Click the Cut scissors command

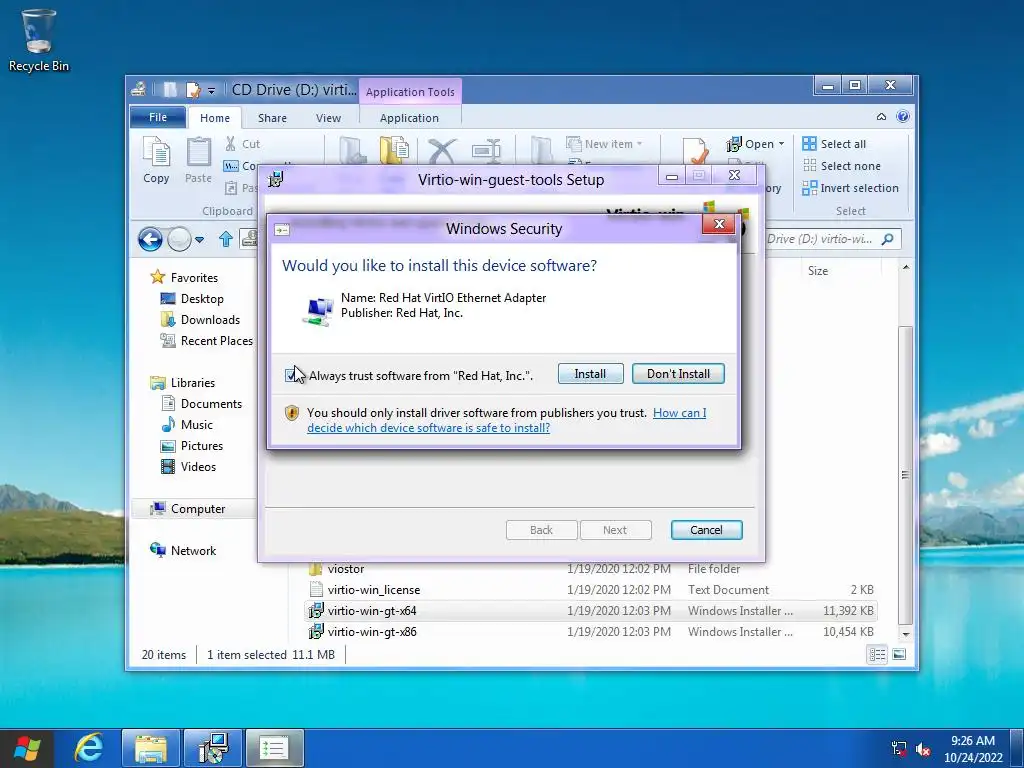[242, 144]
